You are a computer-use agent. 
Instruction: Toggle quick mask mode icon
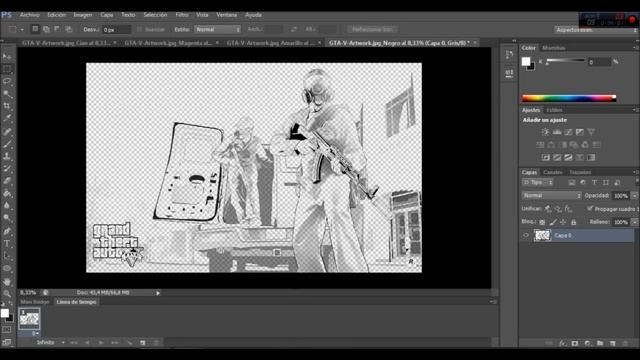[7, 329]
